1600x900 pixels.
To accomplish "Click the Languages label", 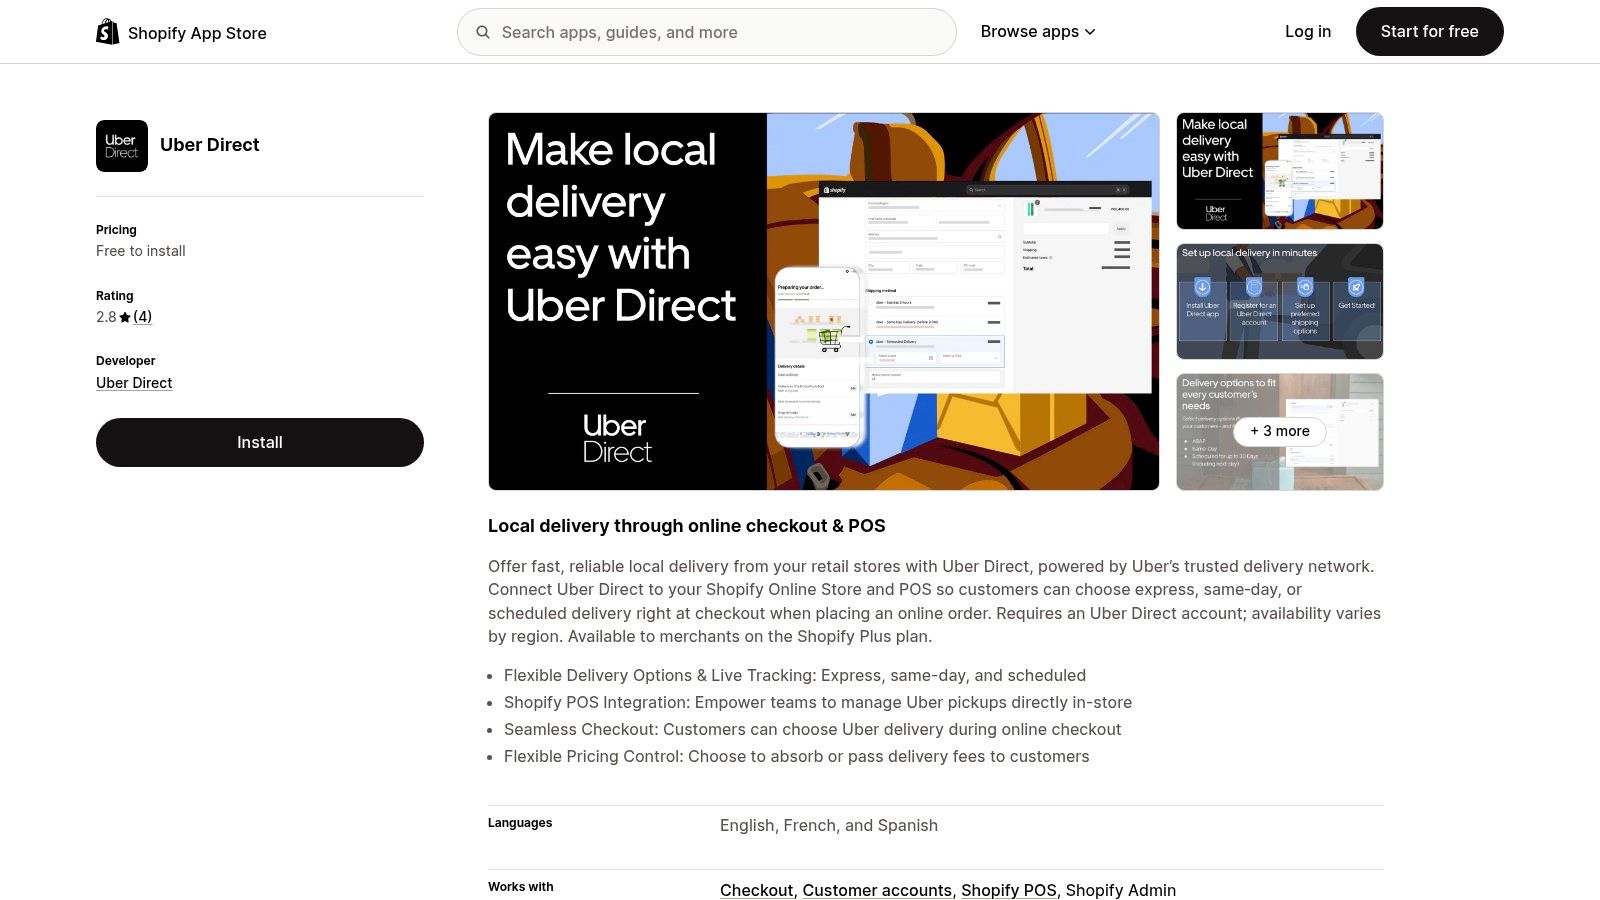I will tap(520, 823).
